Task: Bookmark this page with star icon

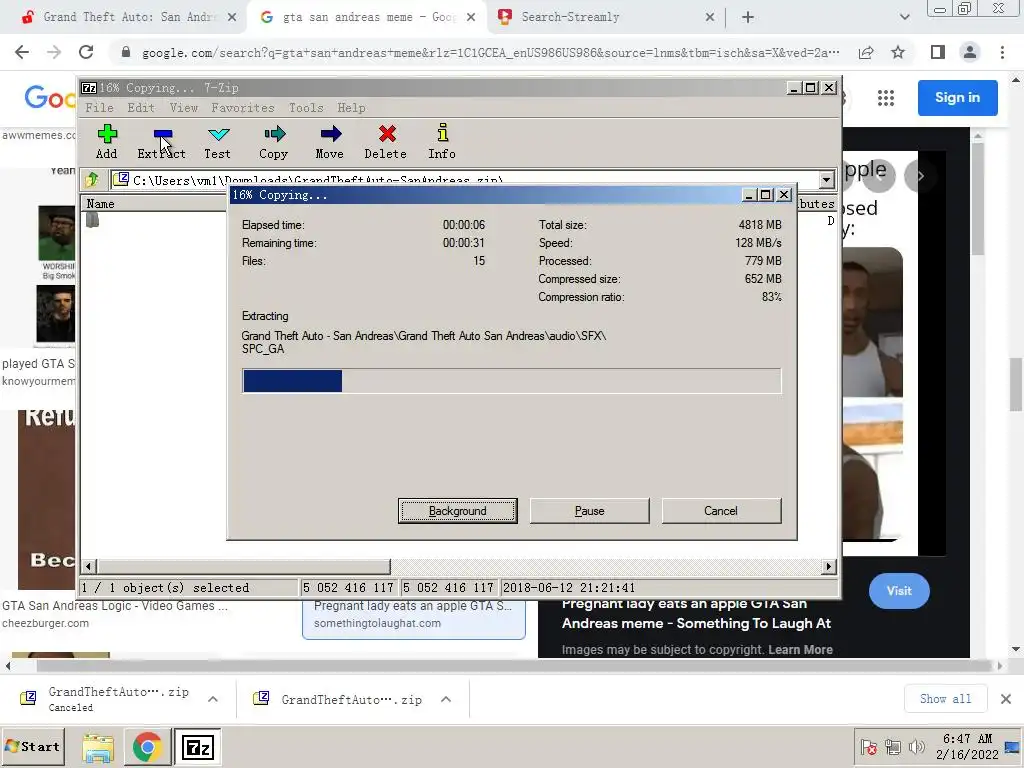Action: tap(898, 52)
